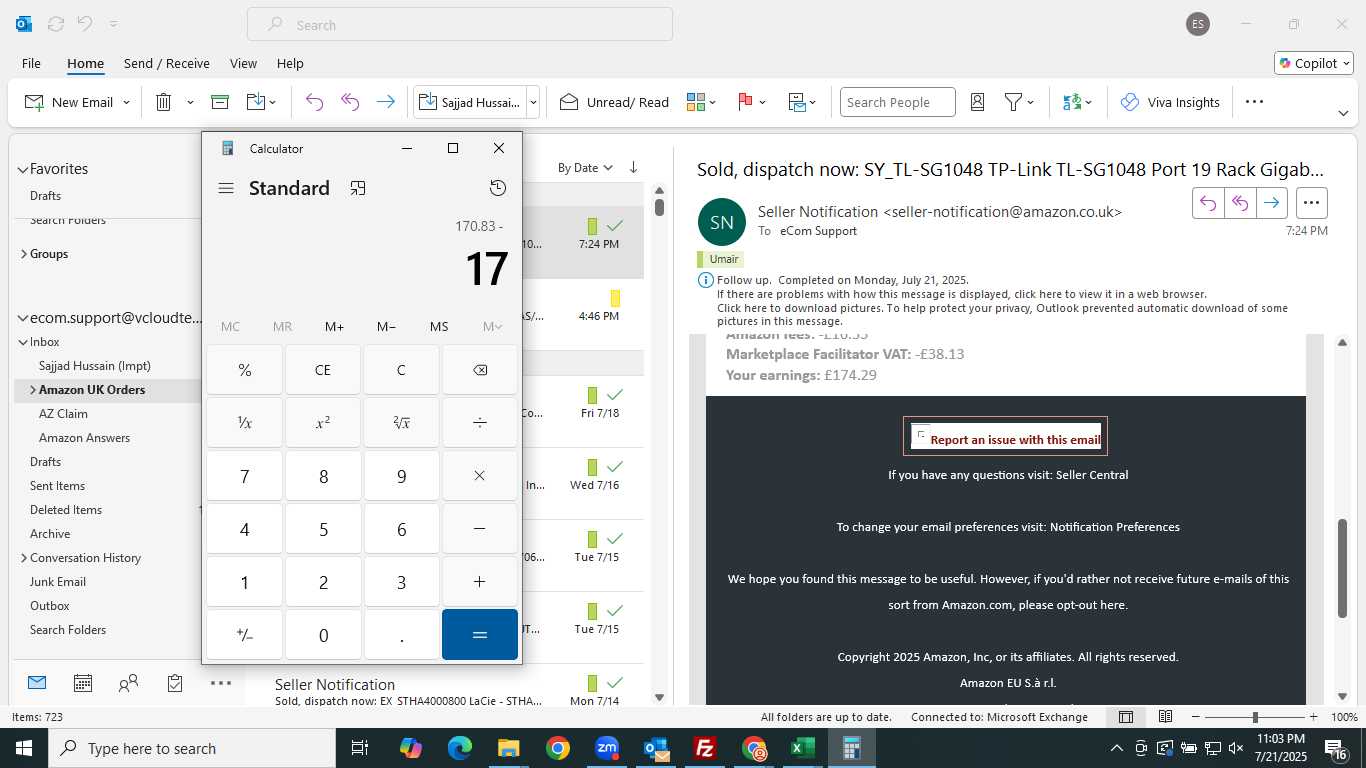Image resolution: width=1366 pixels, height=768 pixels.
Task: Switch to People view icon
Action: 128,683
